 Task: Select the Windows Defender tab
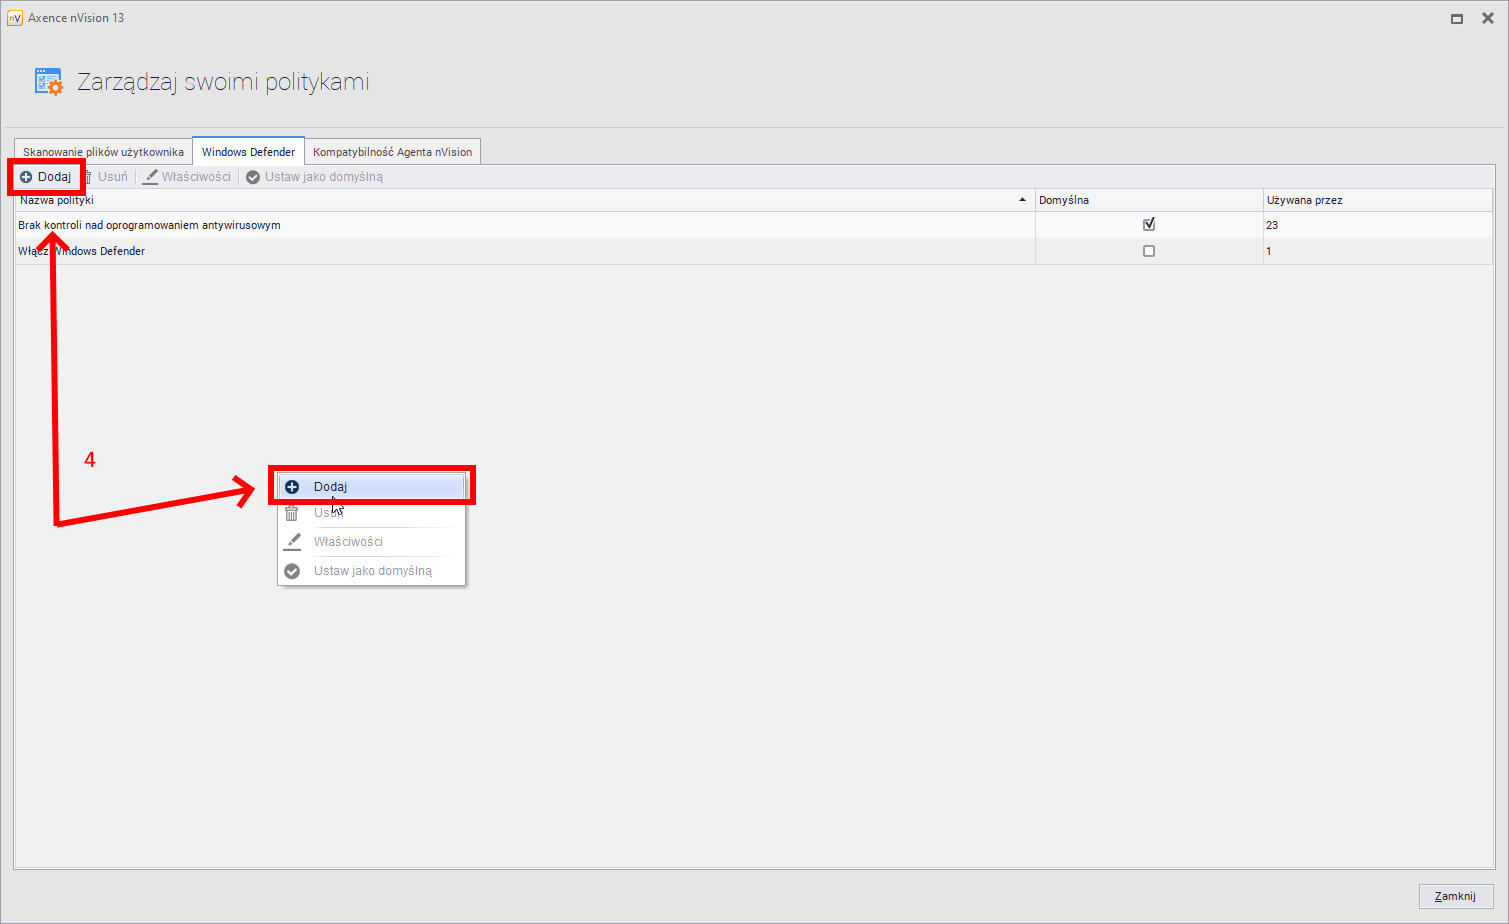[248, 152]
